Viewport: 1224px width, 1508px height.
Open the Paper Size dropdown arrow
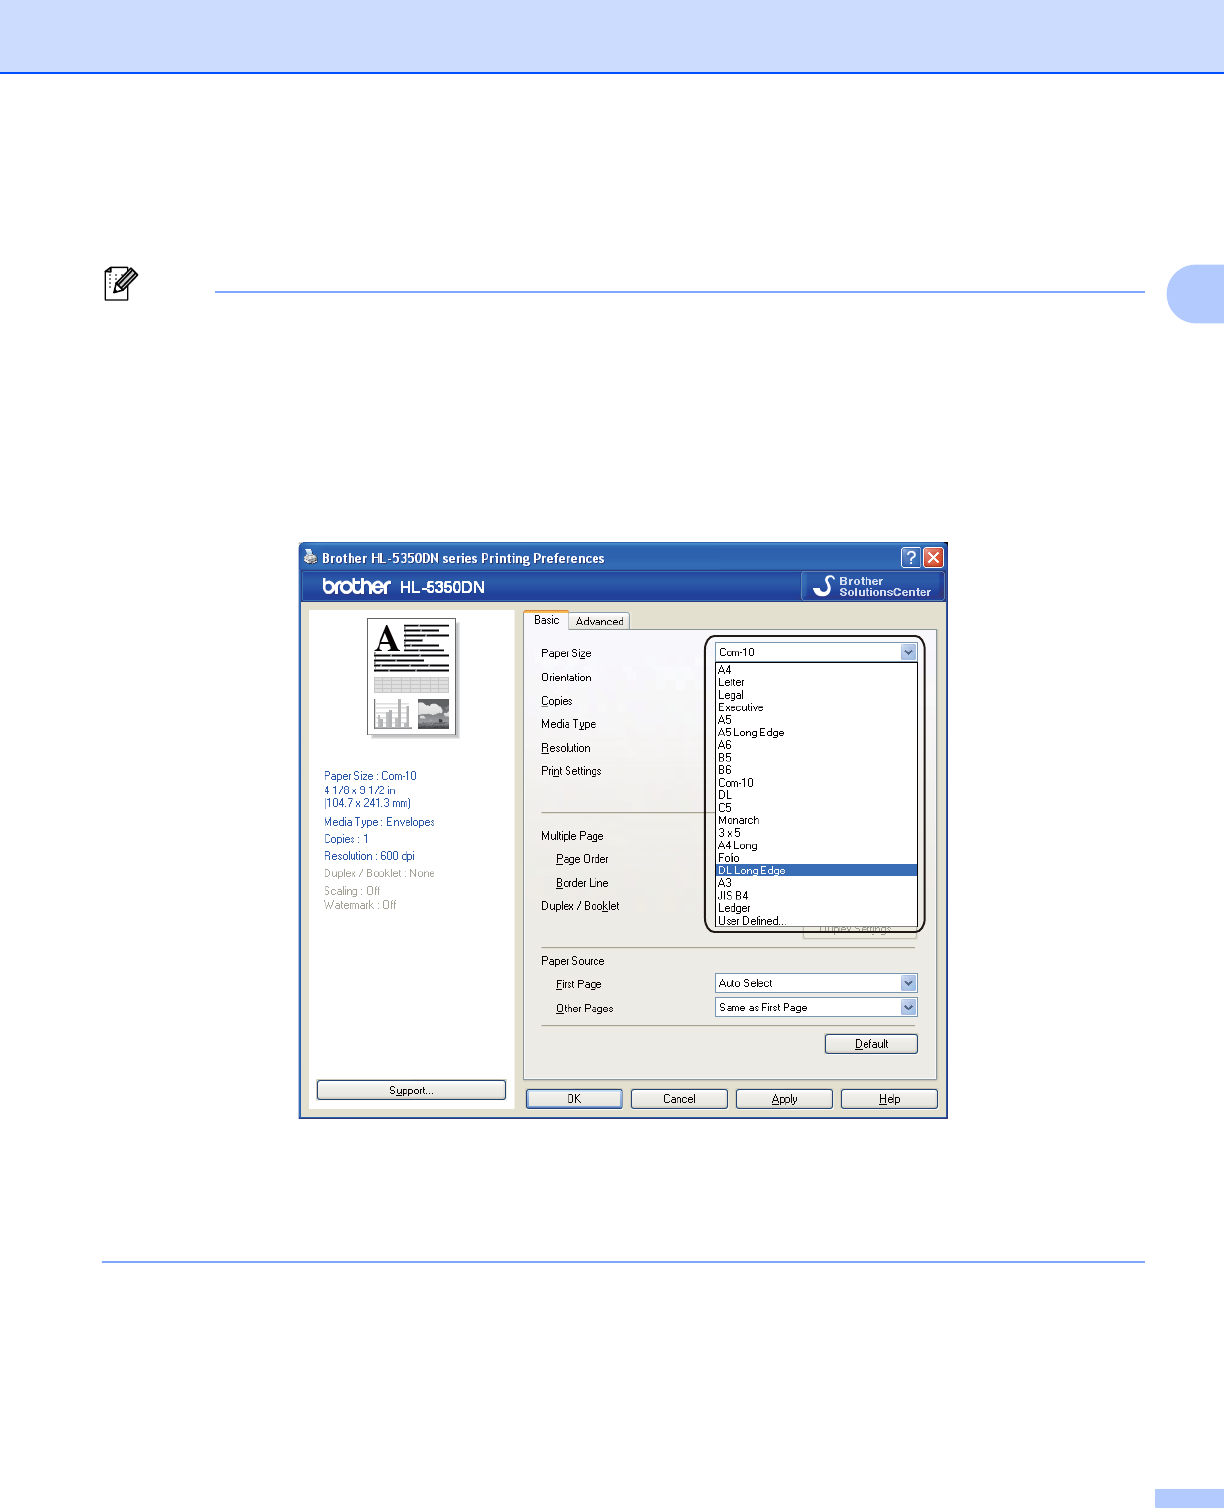[908, 652]
